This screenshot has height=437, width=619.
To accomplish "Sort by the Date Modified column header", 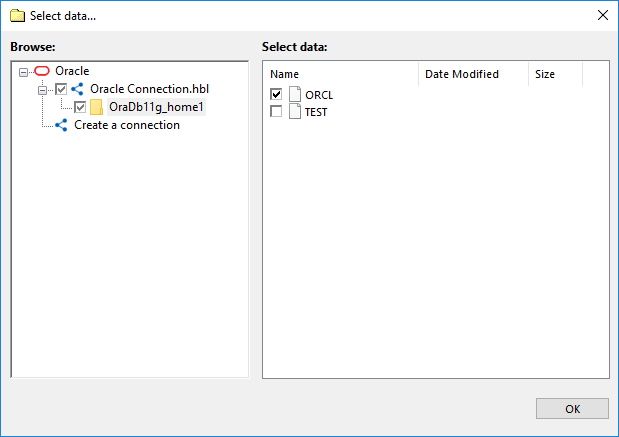I will (473, 74).
